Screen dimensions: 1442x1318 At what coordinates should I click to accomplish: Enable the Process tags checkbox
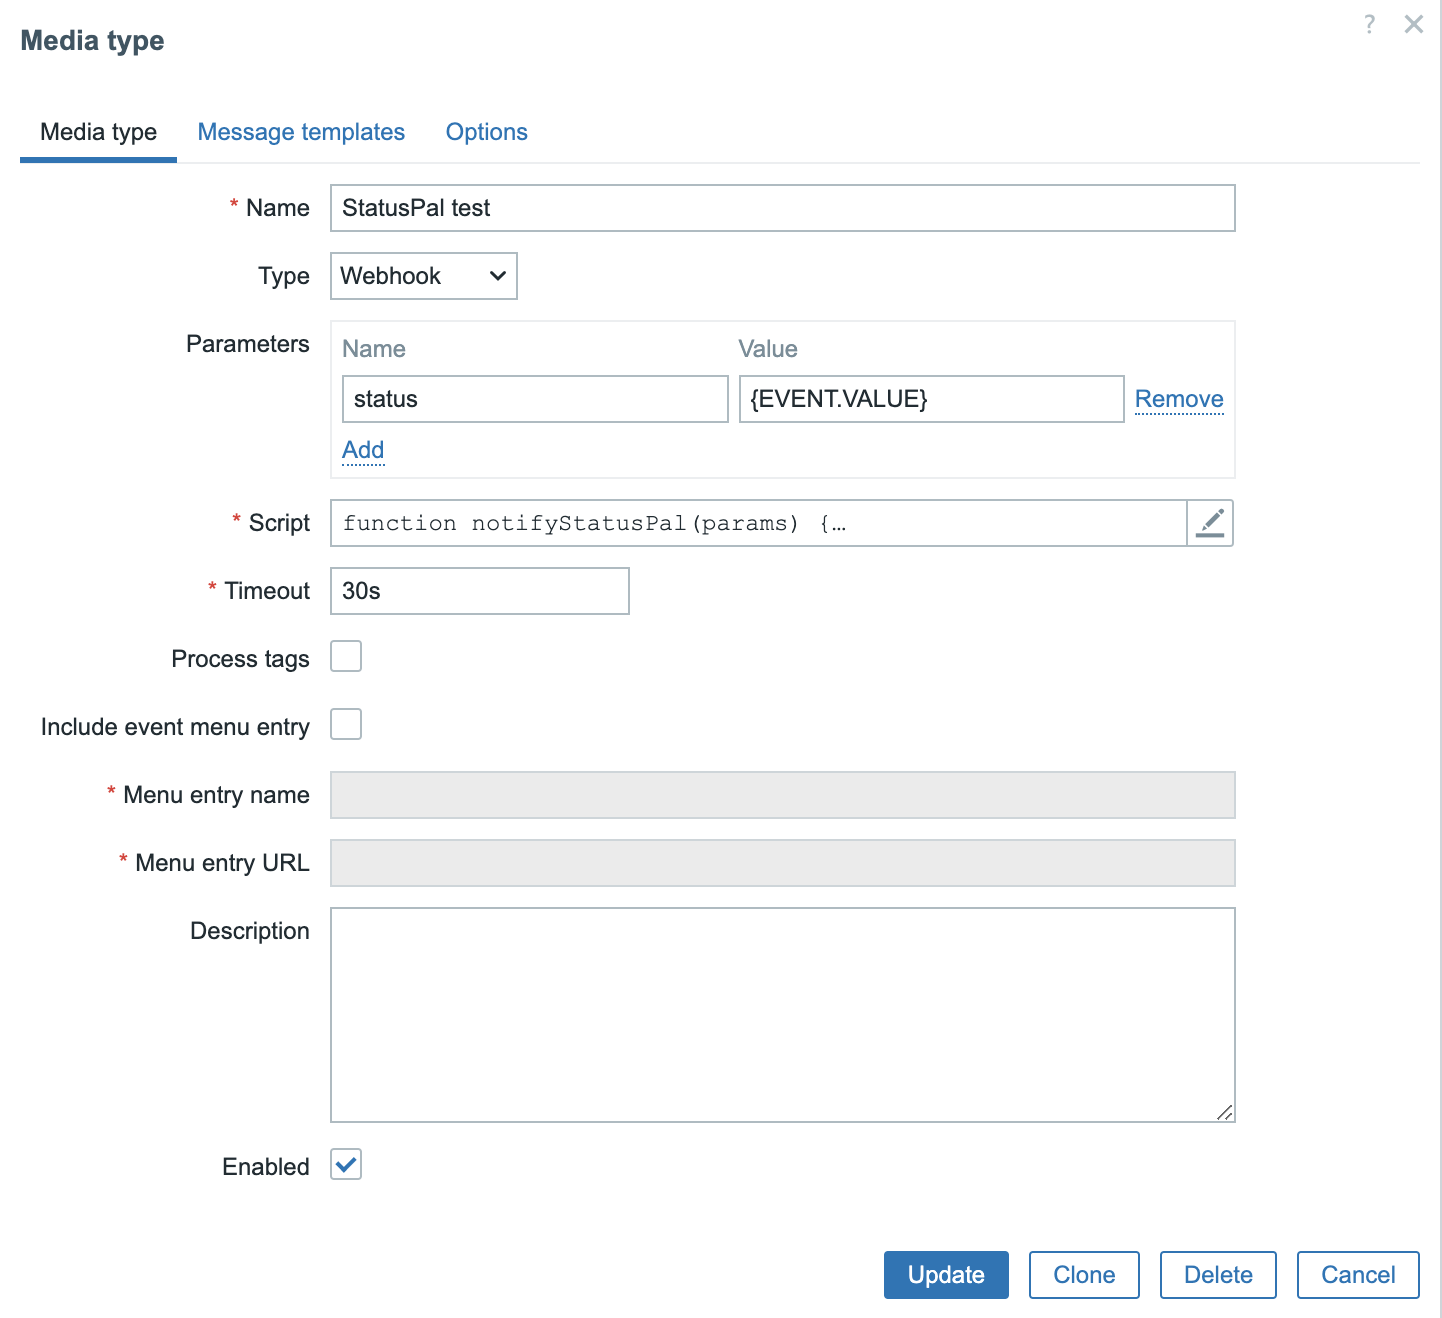click(x=346, y=657)
